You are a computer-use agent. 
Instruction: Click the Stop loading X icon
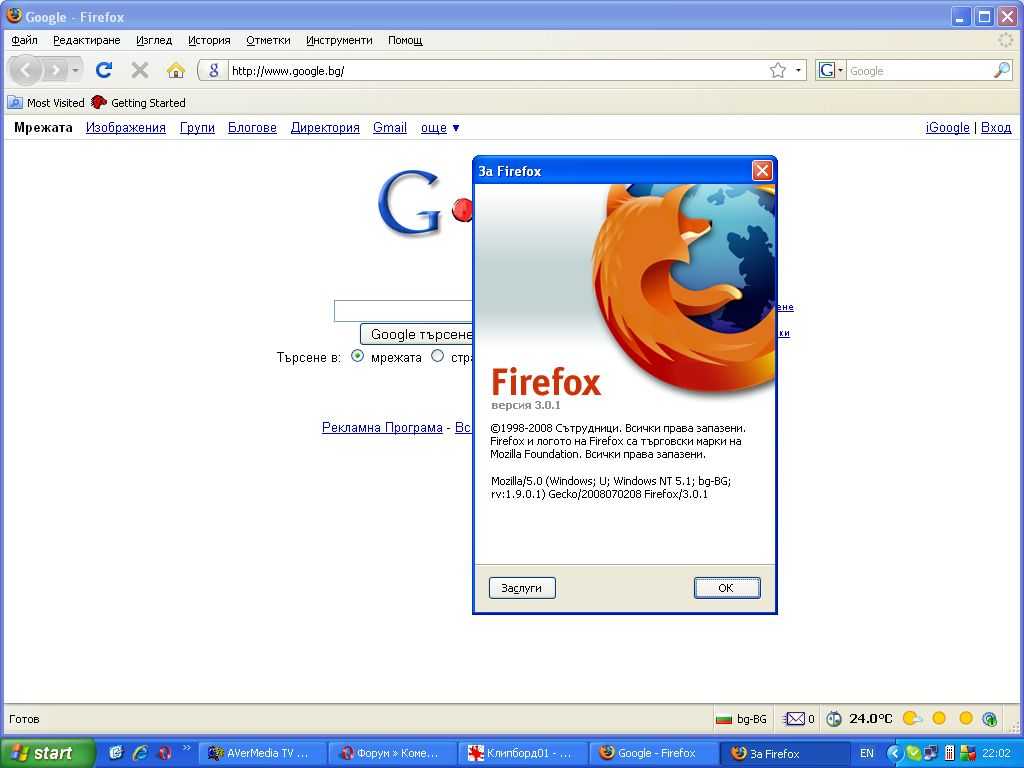140,70
